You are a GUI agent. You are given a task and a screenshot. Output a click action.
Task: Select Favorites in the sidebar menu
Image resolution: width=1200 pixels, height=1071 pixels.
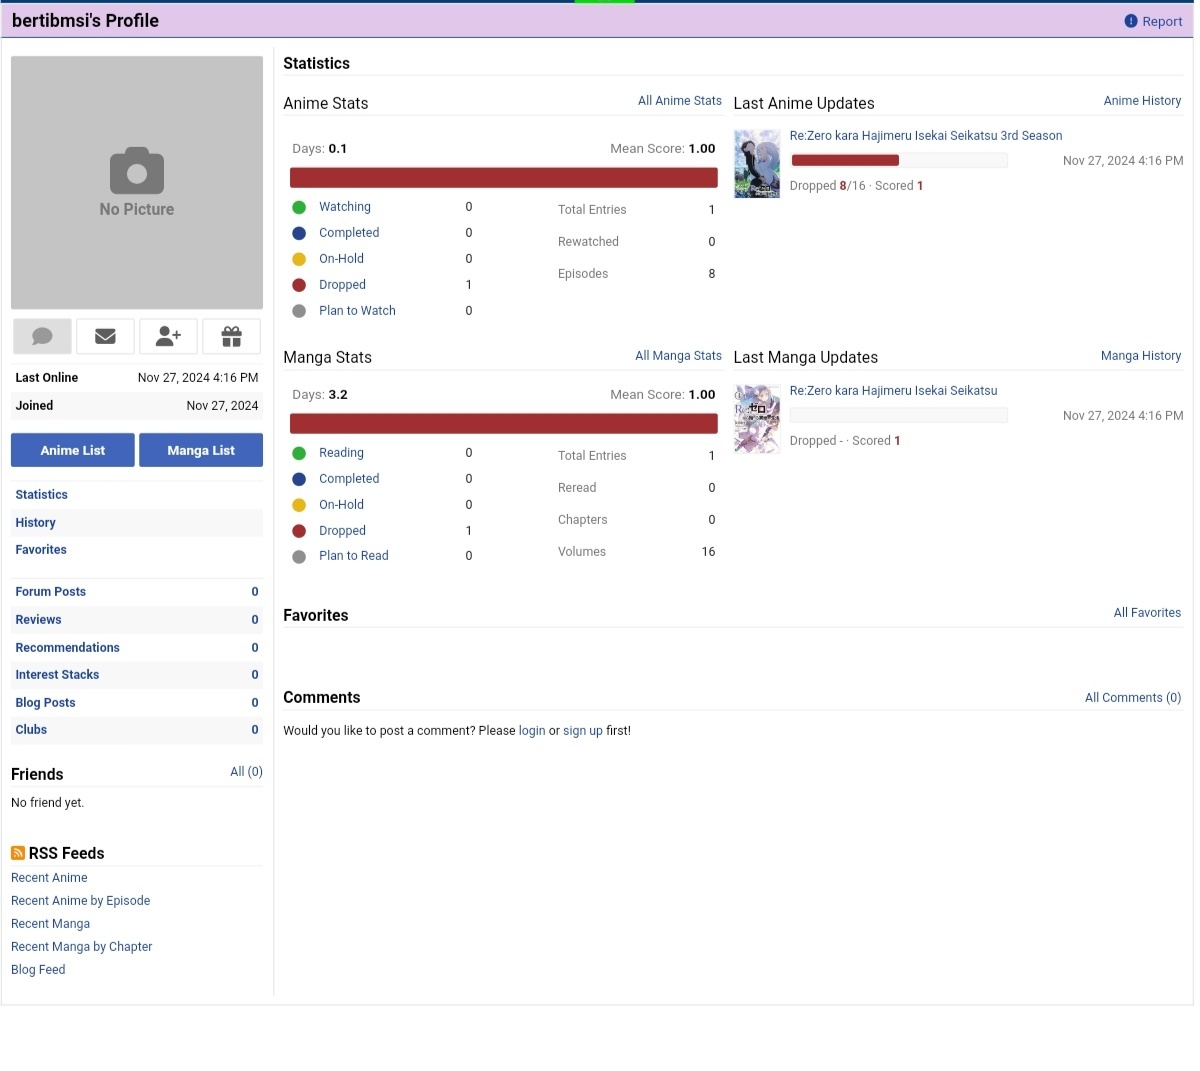[x=41, y=550]
